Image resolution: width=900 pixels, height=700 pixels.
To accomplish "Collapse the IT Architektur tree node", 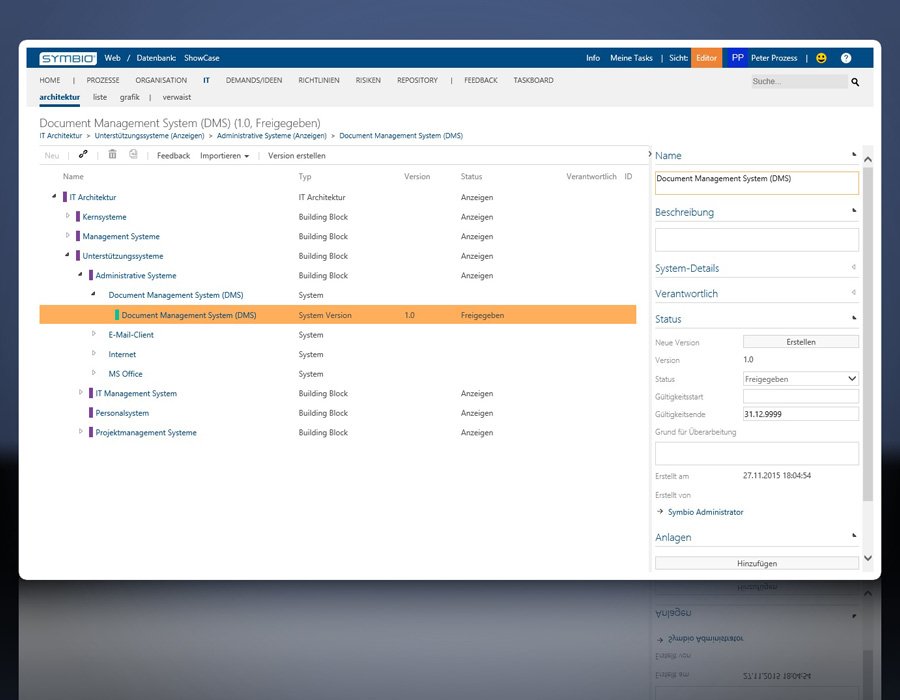I will pos(55,196).
